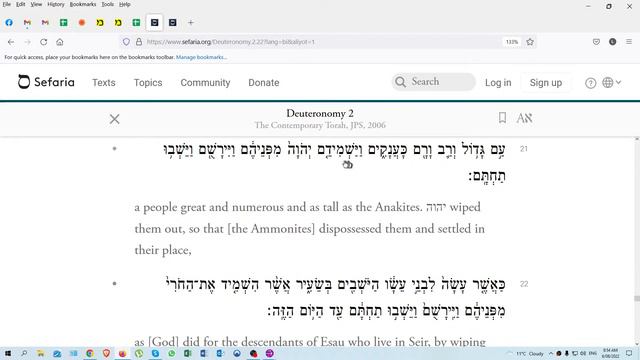Image resolution: width=640 pixels, height=360 pixels.
Task: Open WhatsApp from the taskbar
Action: click(171, 353)
